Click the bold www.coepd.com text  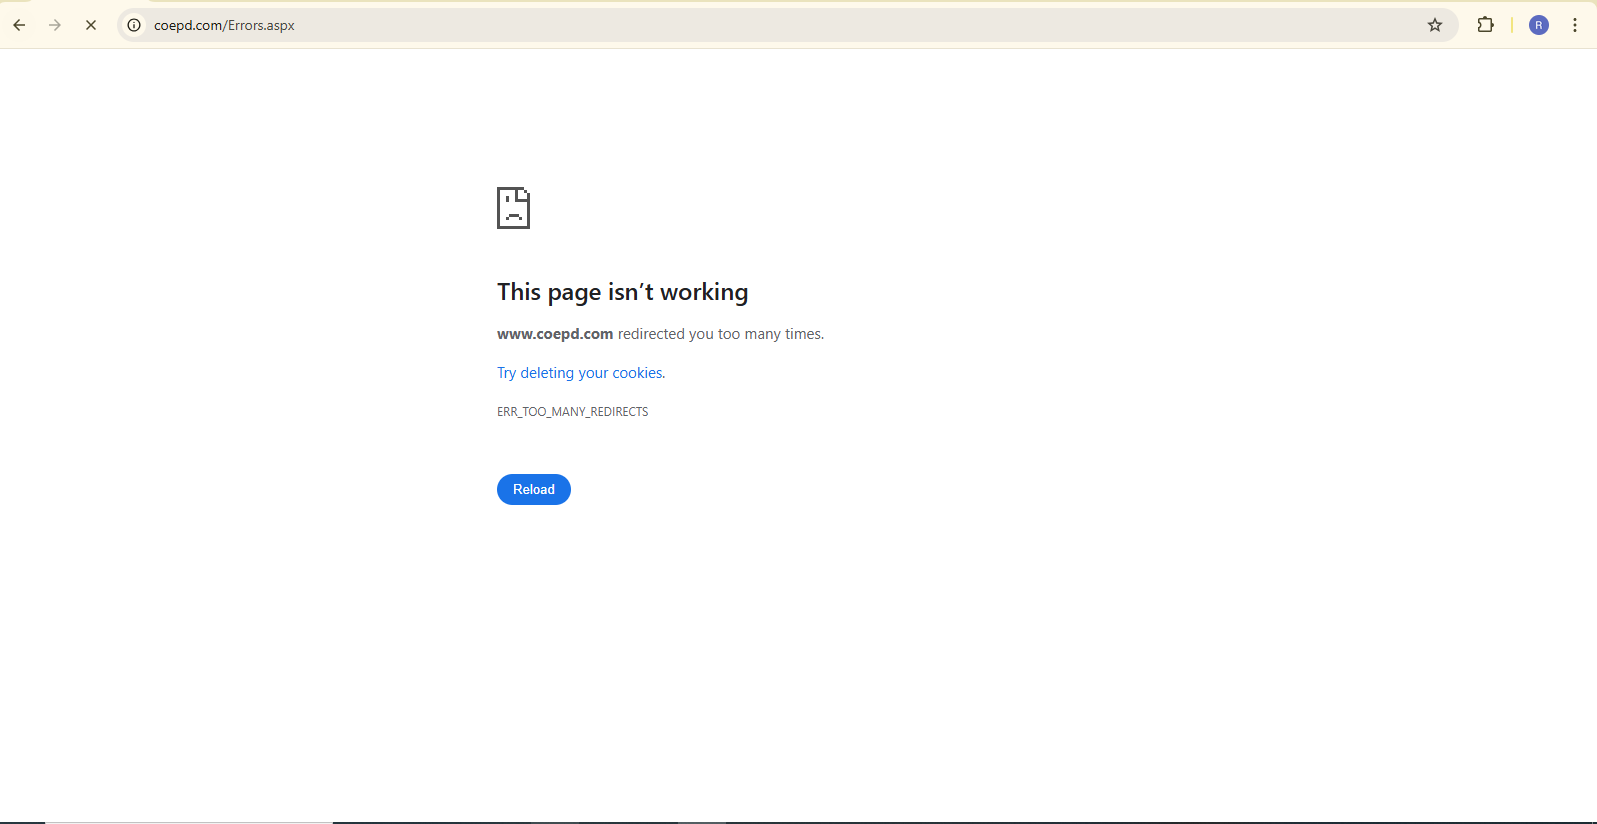[x=555, y=334]
